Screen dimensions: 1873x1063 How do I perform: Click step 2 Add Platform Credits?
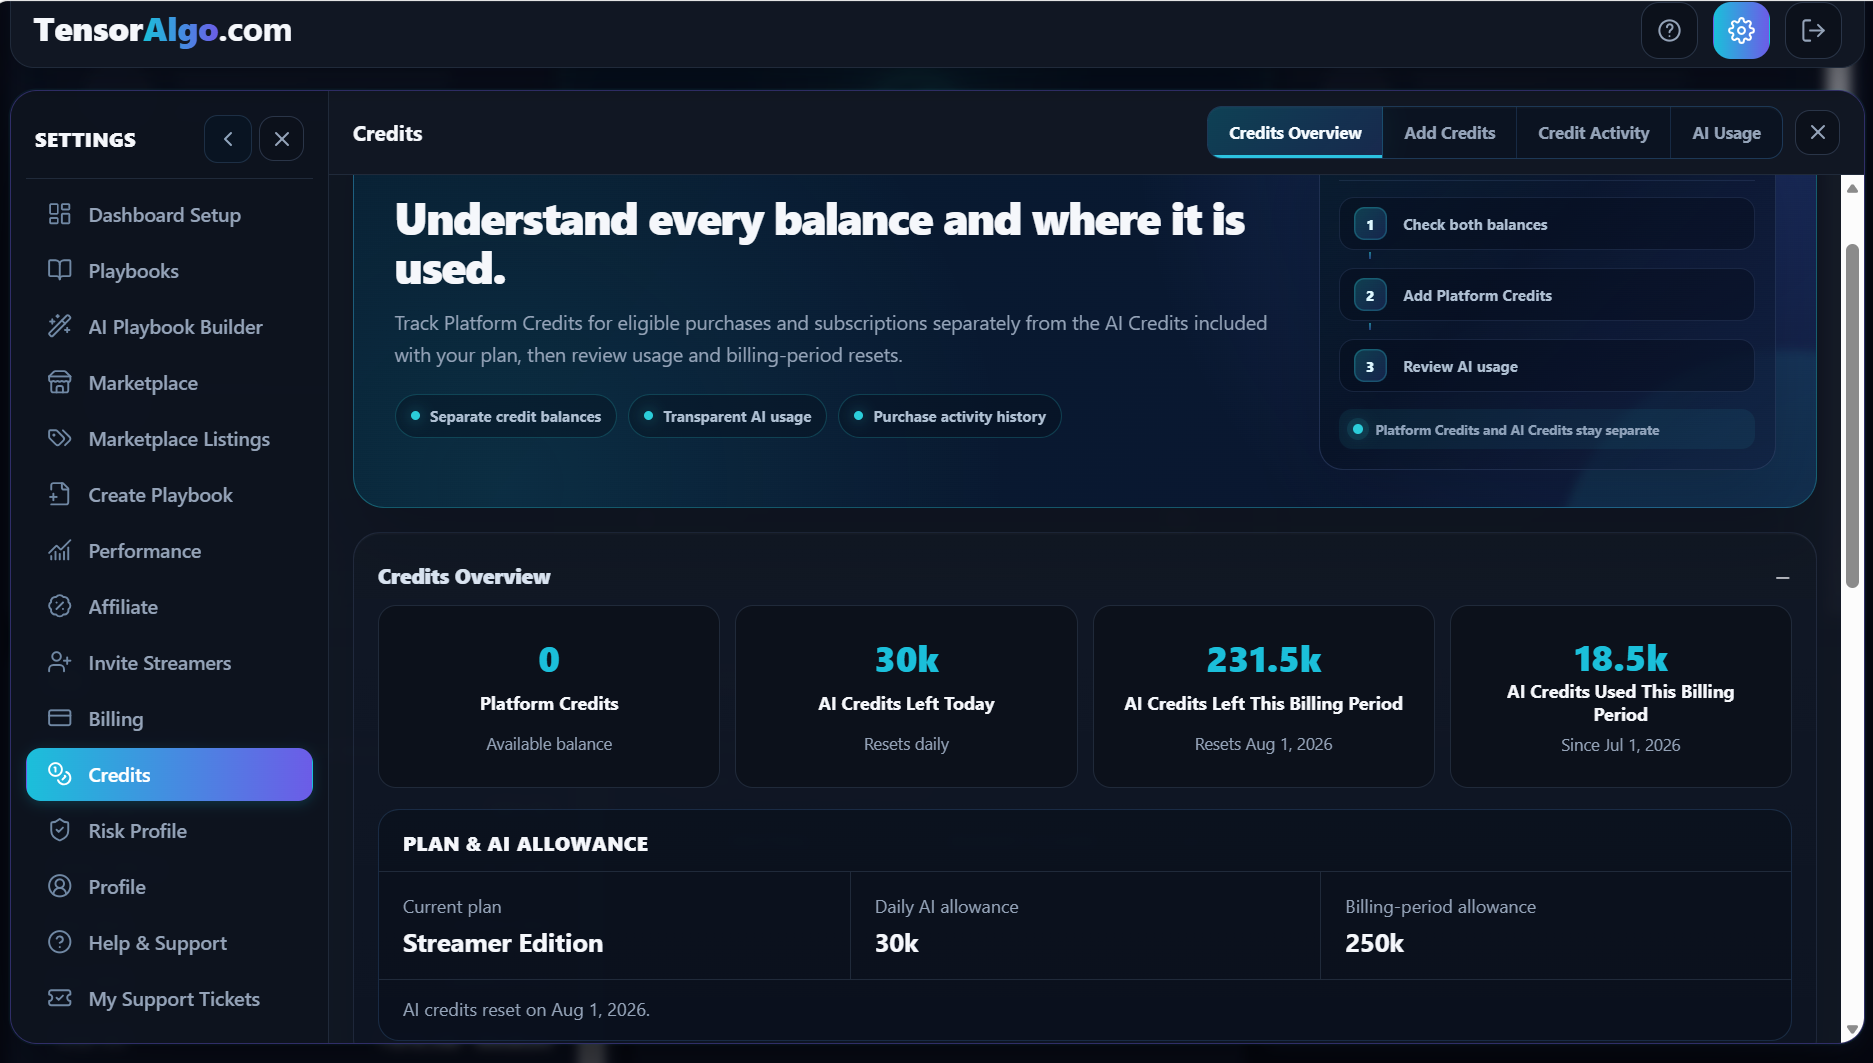pos(1547,295)
